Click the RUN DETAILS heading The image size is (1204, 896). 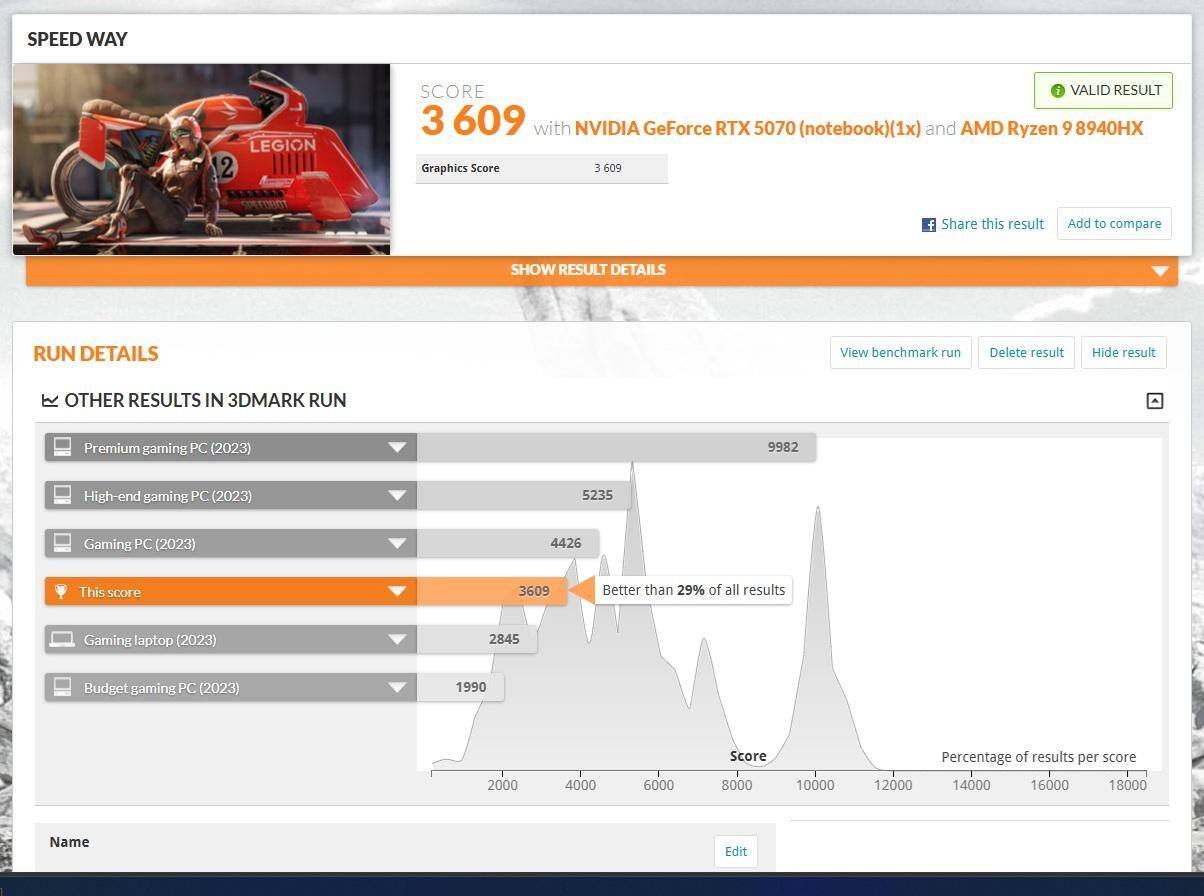point(96,354)
